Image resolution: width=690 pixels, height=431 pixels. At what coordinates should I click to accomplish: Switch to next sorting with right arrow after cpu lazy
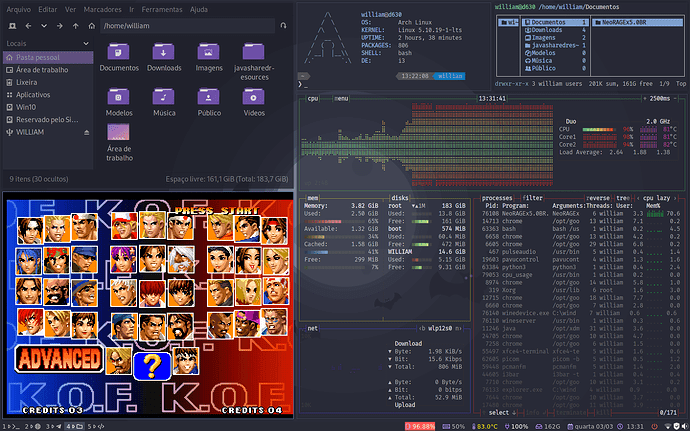(x=675, y=198)
